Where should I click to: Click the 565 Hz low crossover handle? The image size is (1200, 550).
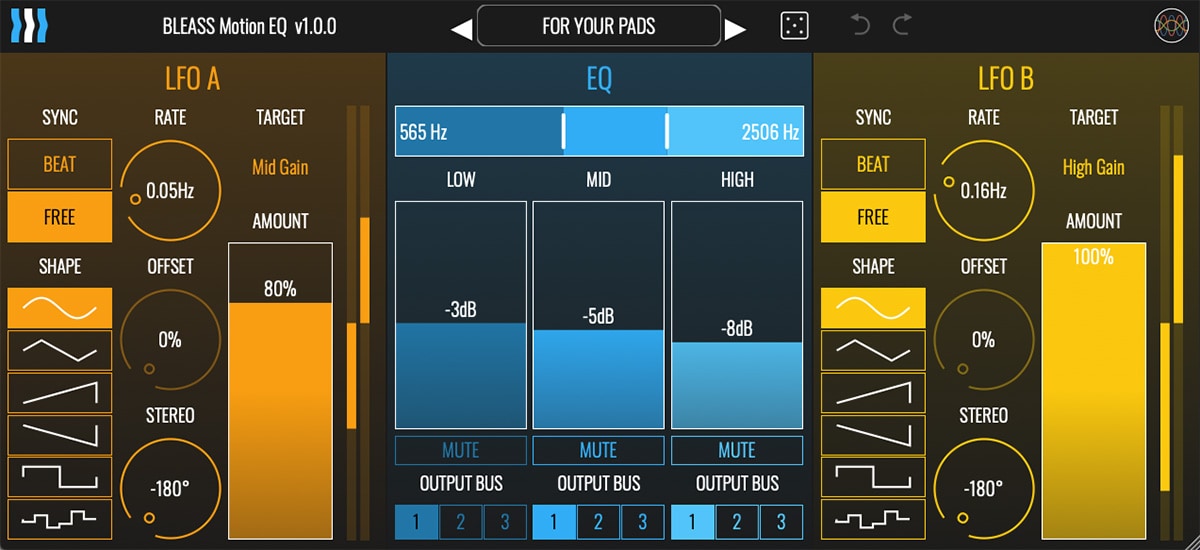coord(563,131)
